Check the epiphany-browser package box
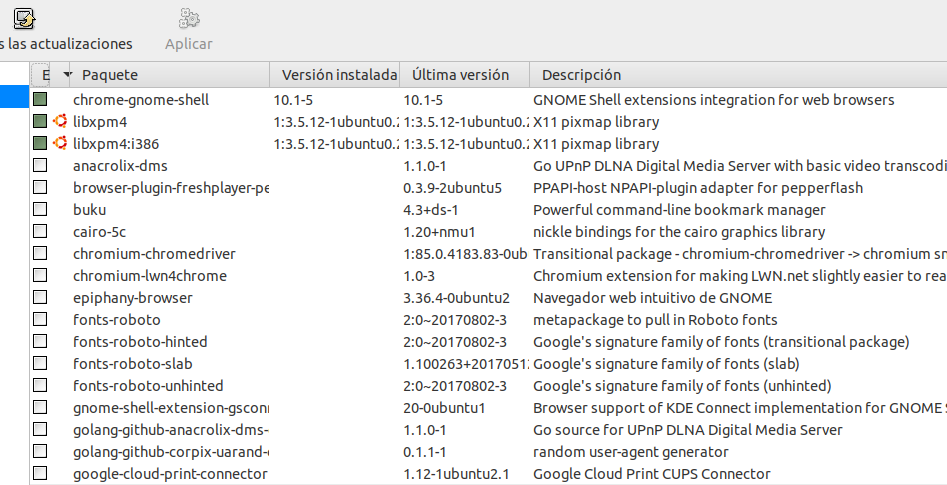947x485 pixels. 40,298
